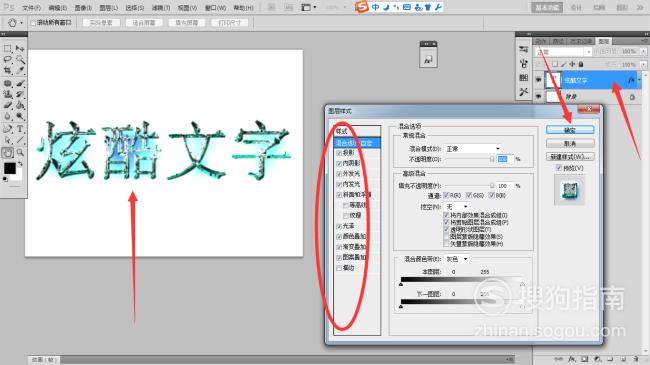Select the Crop tool
The width and height of the screenshot is (650, 365).
point(7,71)
